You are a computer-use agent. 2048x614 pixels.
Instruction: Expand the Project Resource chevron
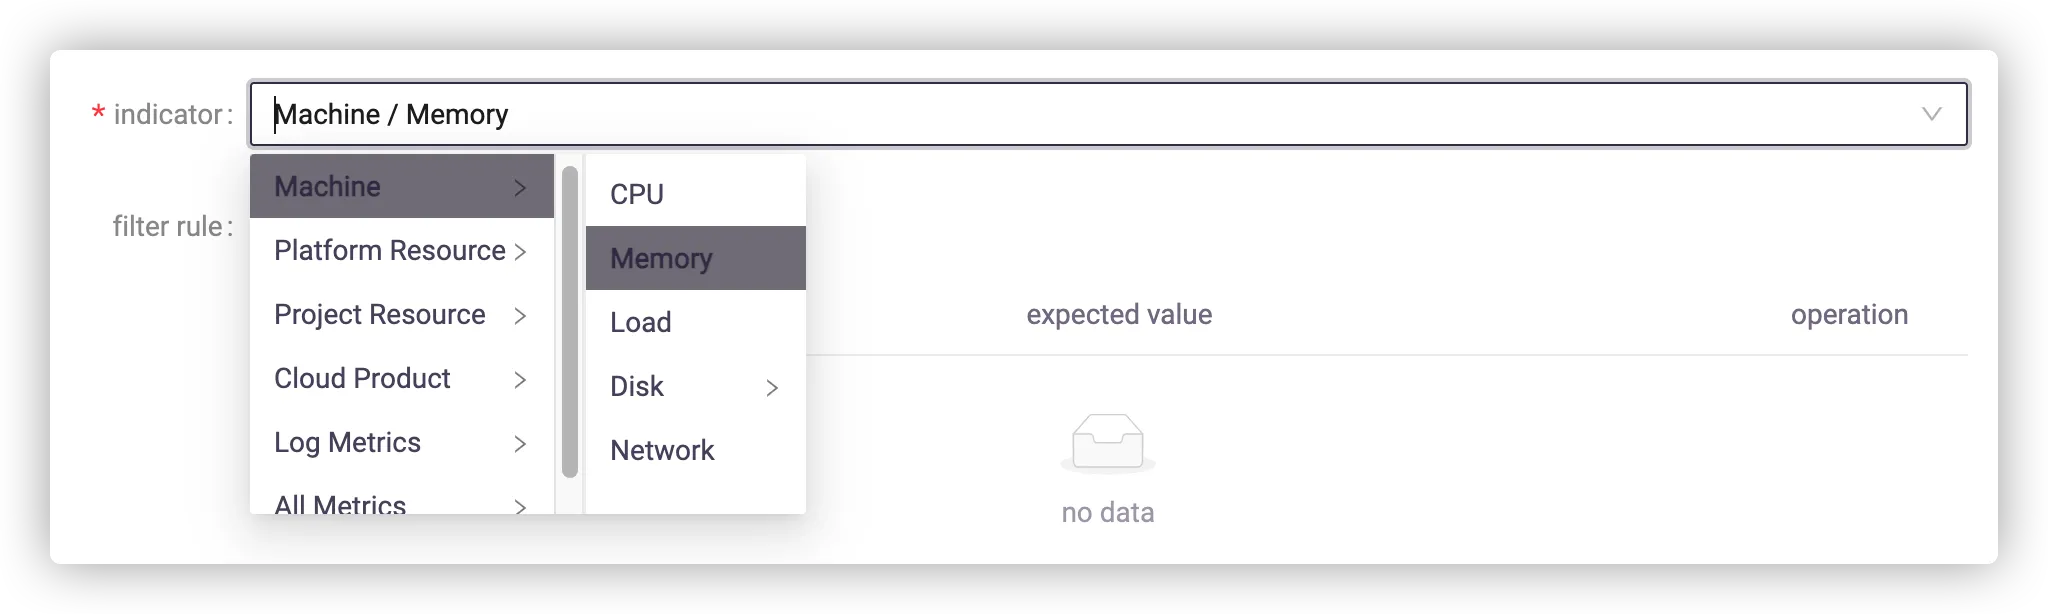click(520, 315)
